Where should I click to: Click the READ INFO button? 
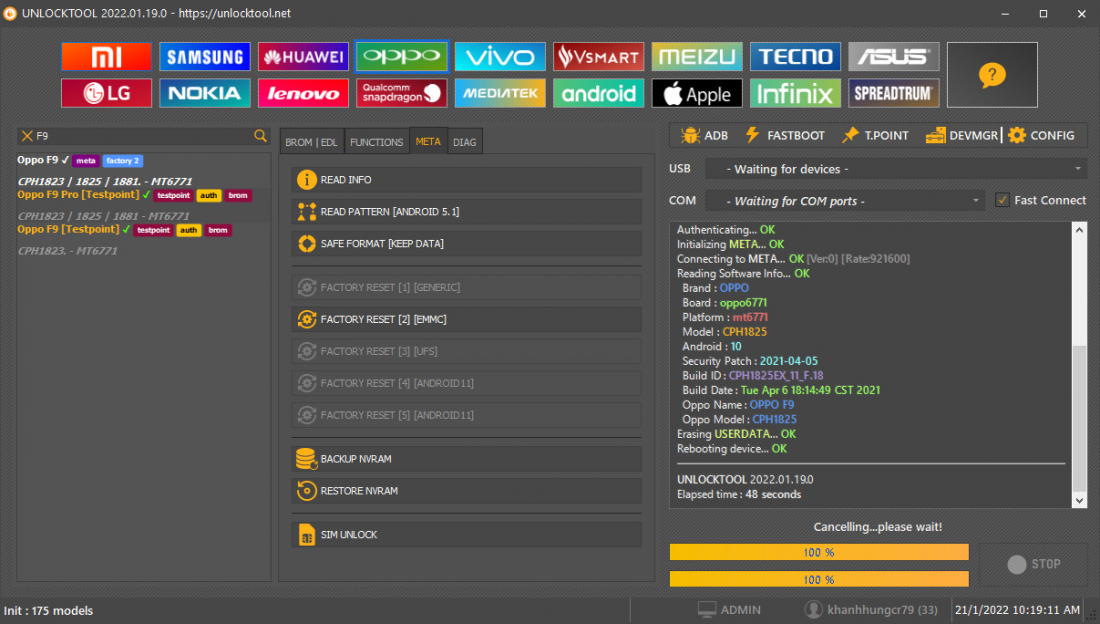(x=467, y=180)
